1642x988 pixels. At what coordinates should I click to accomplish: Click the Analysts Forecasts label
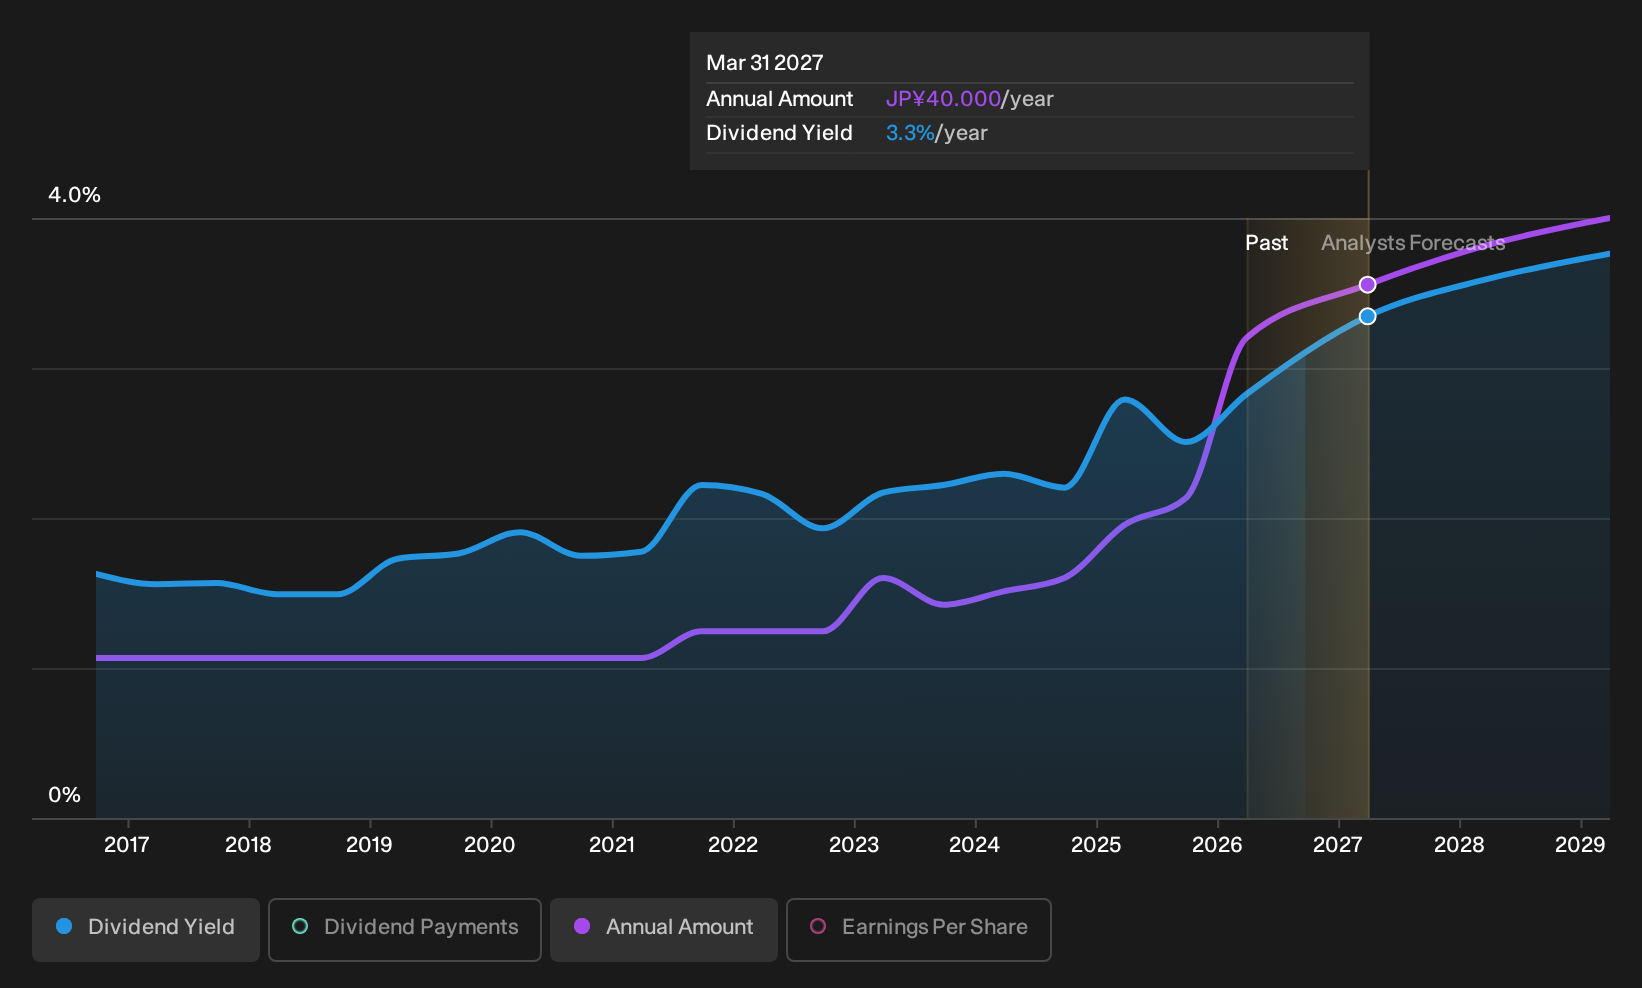click(1413, 243)
